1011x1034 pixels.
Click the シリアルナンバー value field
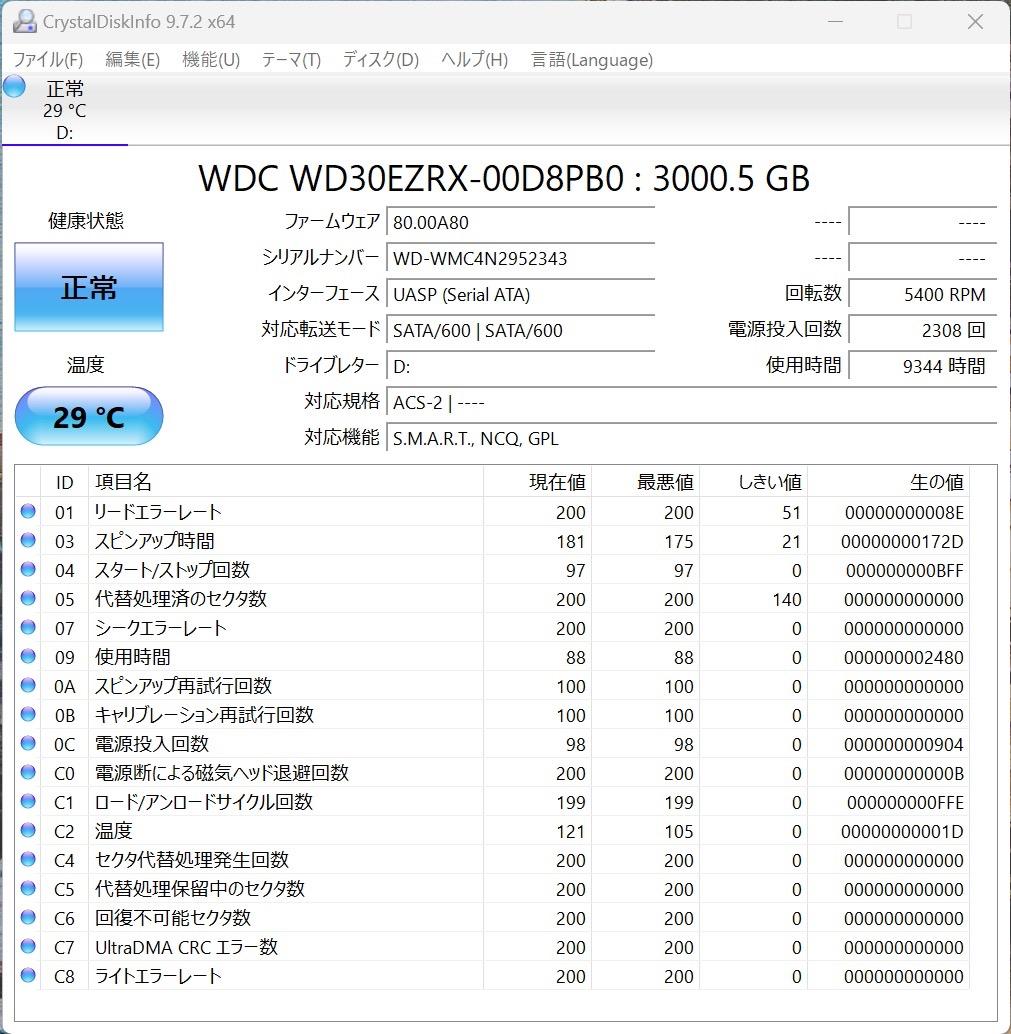coord(520,258)
